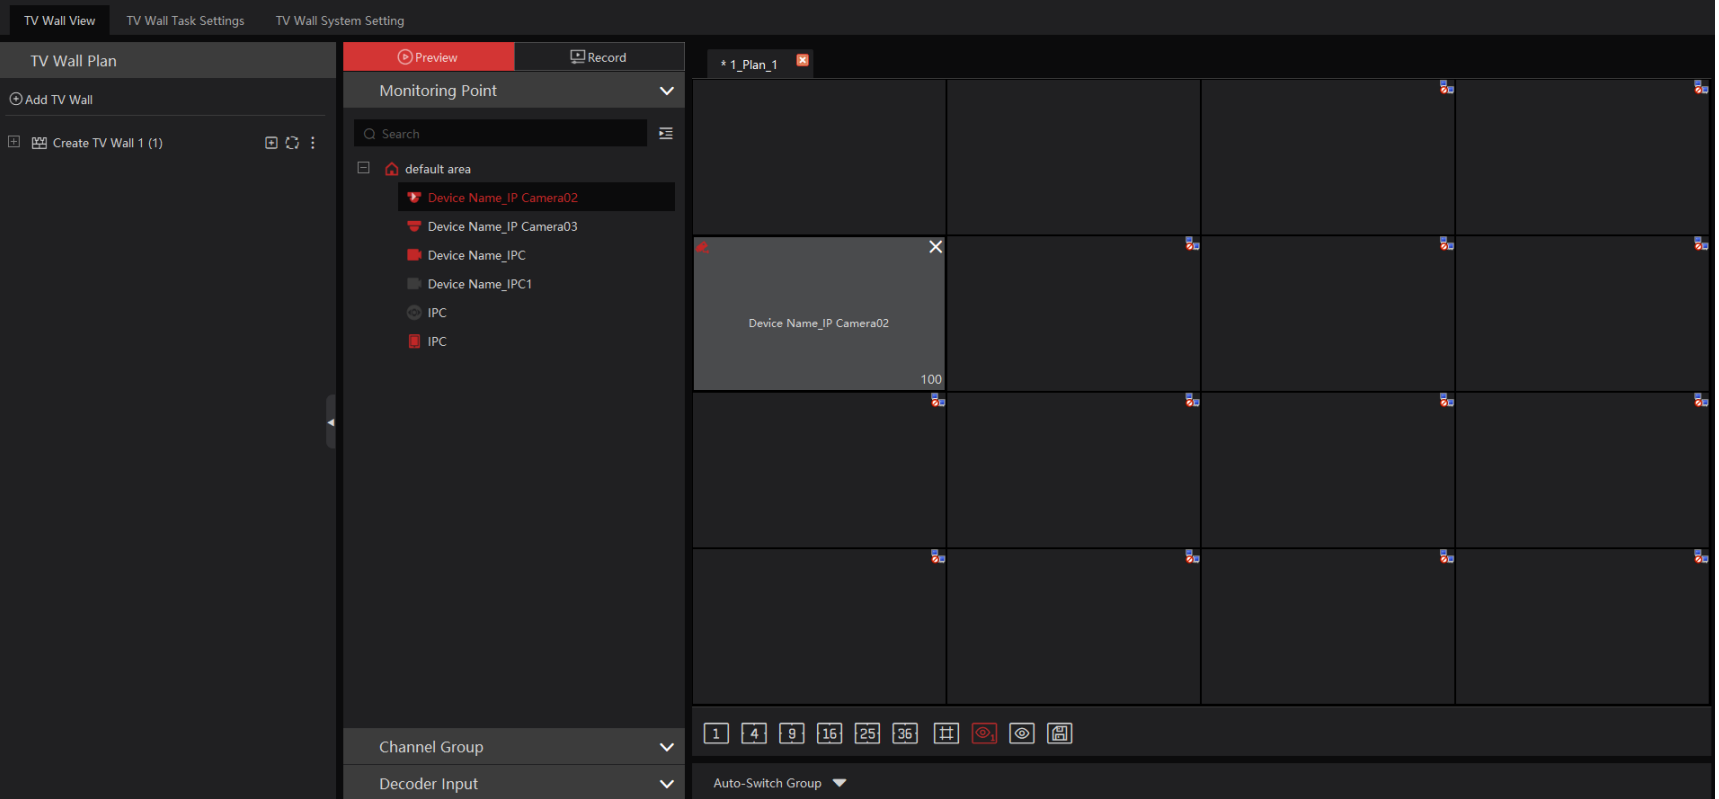Click the Decoder Input header label
The height and width of the screenshot is (799, 1719).
(428, 784)
